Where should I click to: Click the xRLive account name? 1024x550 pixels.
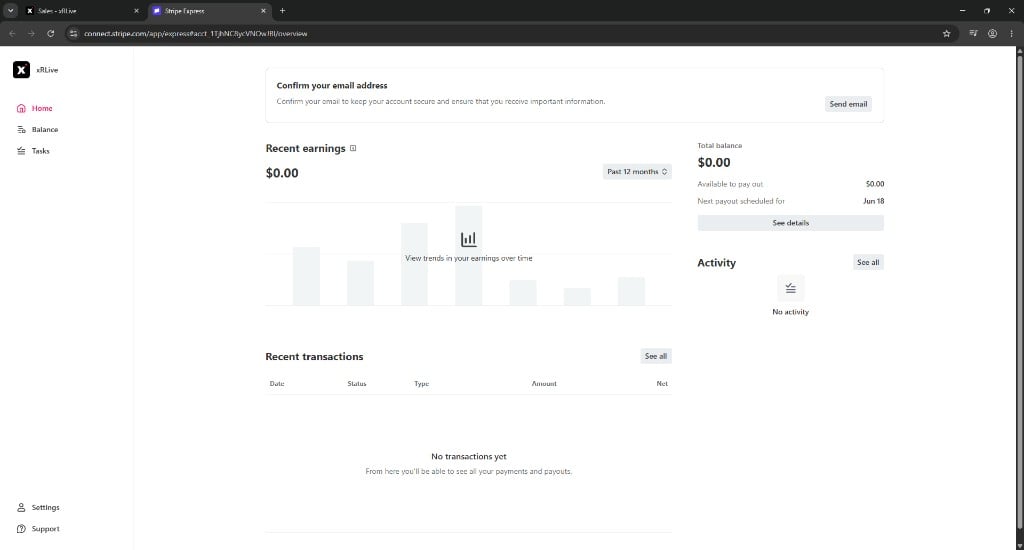[x=47, y=70]
